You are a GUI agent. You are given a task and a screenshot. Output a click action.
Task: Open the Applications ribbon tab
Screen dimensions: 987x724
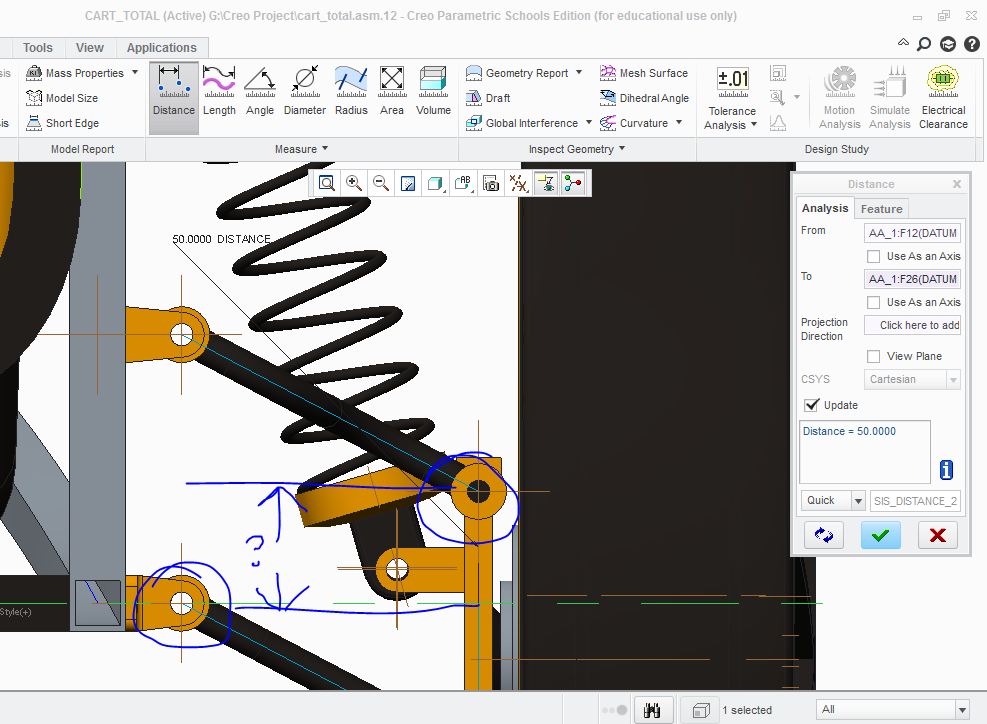[162, 48]
